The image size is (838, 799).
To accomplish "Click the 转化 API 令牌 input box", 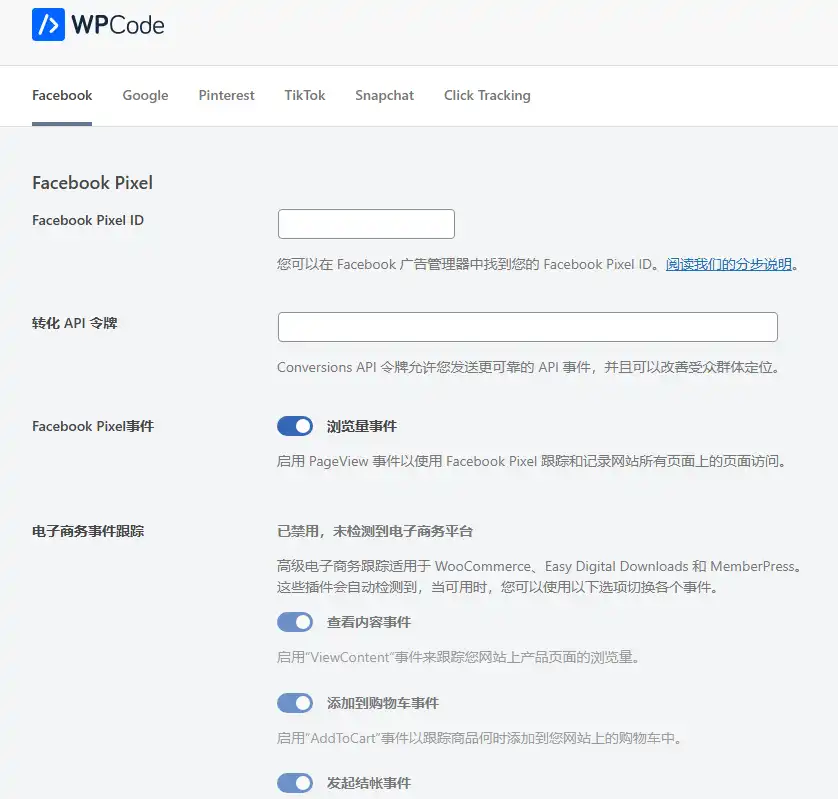I will tap(527, 326).
